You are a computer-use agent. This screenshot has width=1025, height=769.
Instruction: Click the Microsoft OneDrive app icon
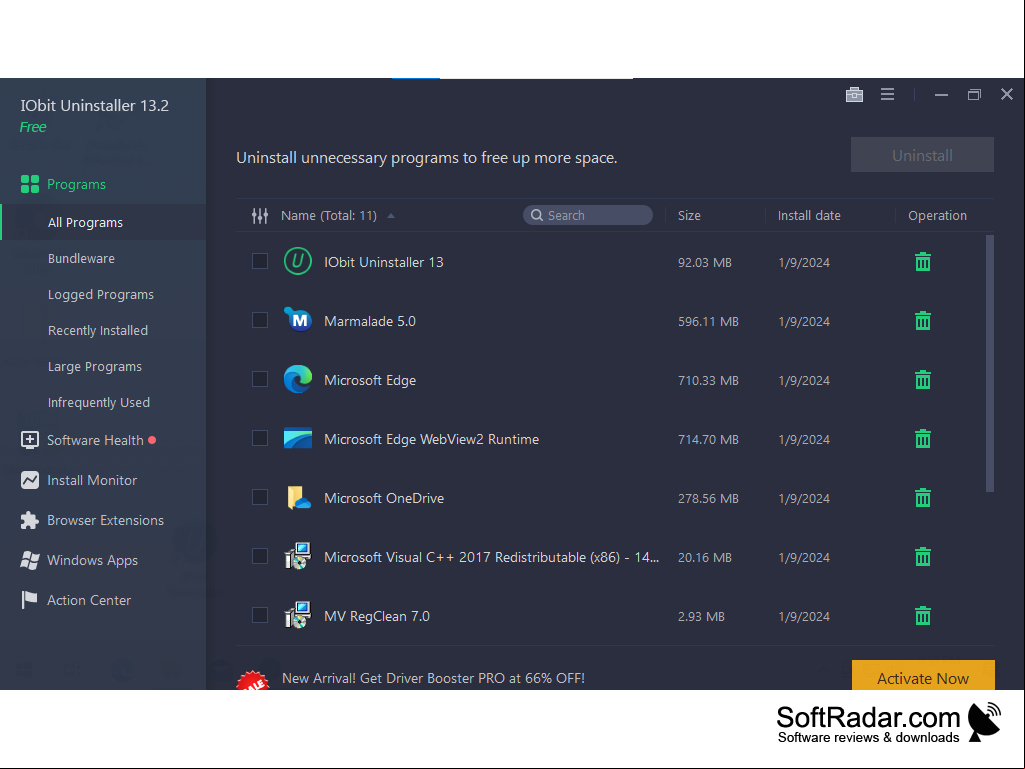(297, 498)
